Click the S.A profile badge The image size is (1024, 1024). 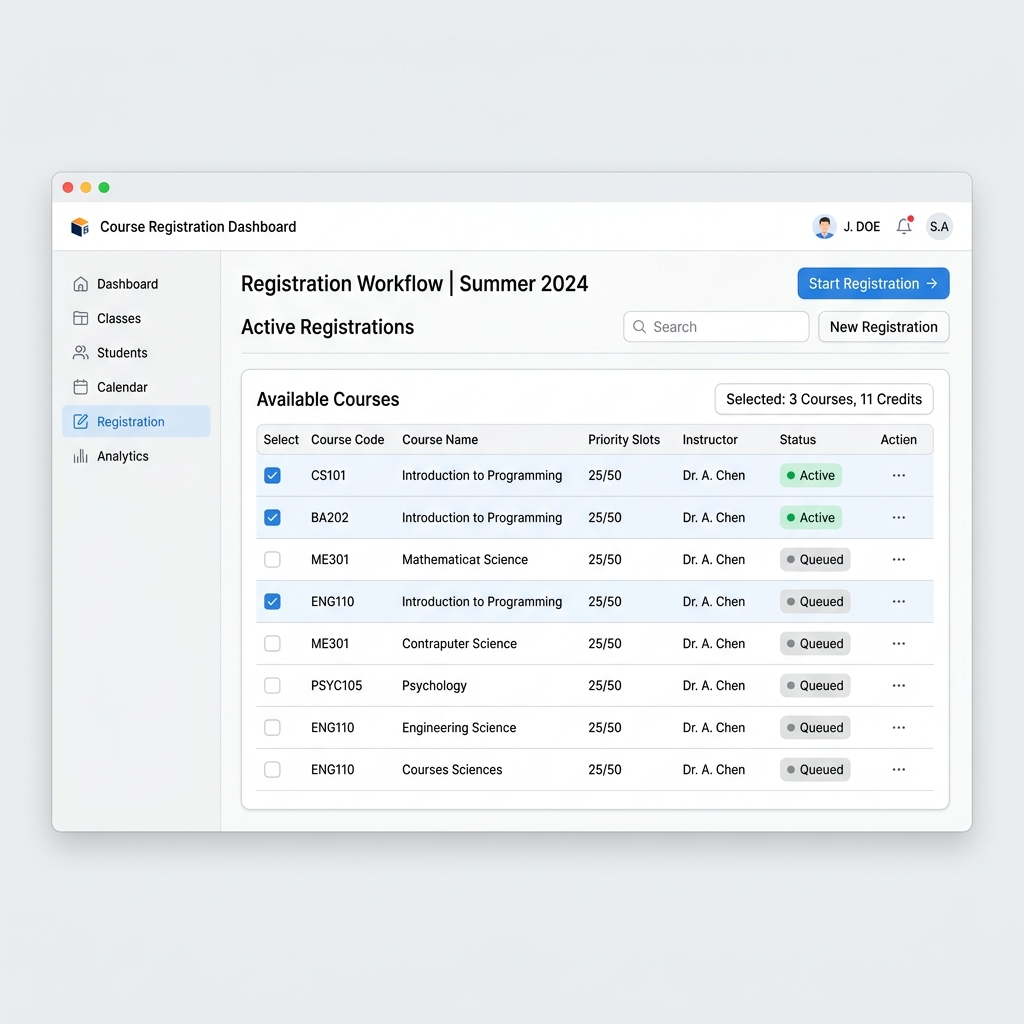pos(939,227)
